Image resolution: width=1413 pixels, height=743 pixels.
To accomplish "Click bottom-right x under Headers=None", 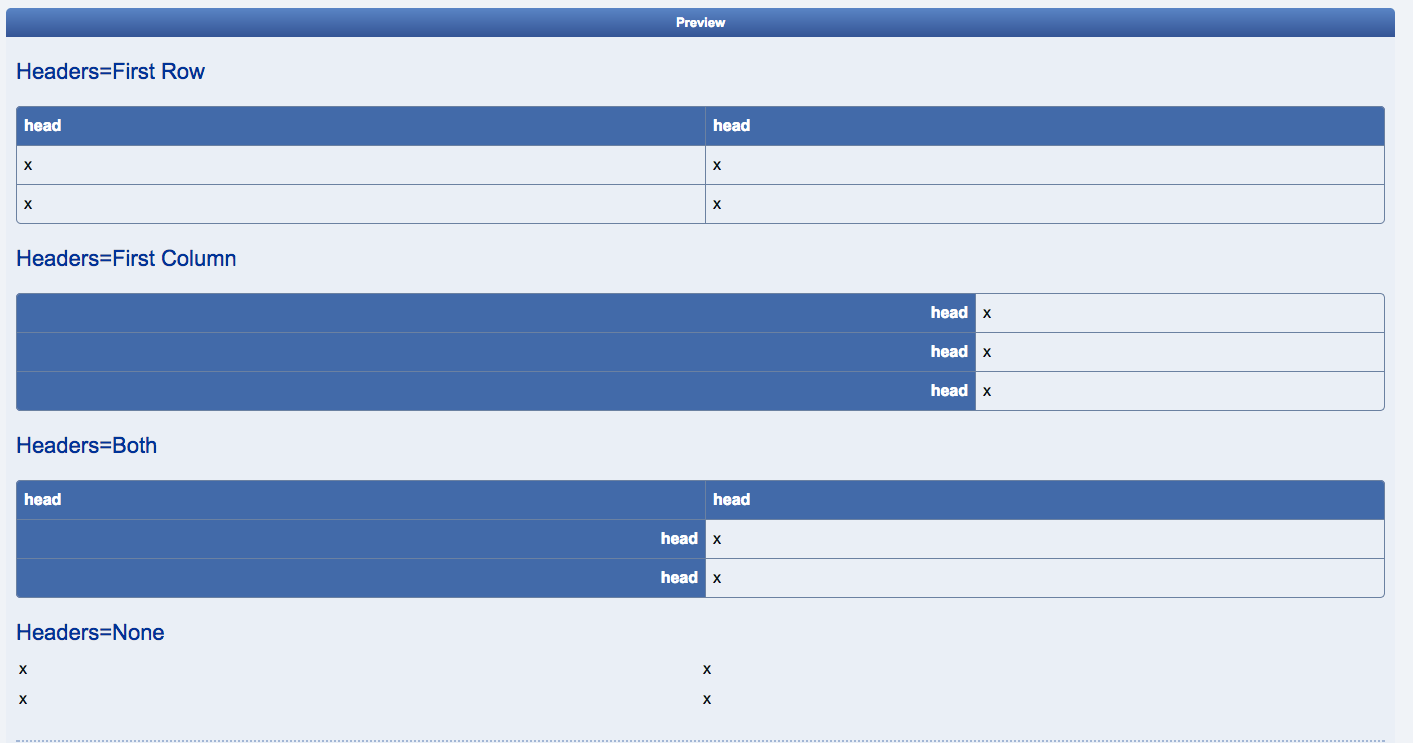I will (707, 699).
